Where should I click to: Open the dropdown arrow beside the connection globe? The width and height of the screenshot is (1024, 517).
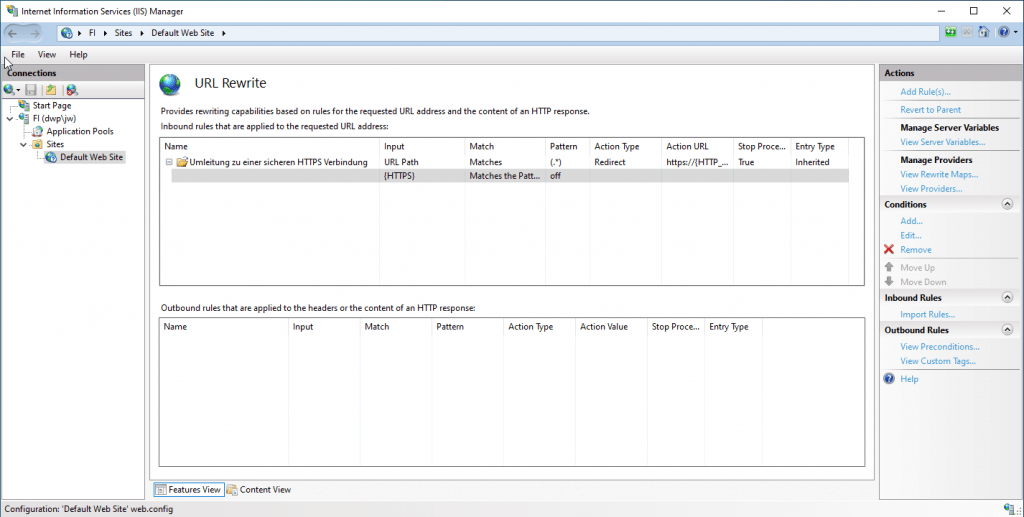pos(18,90)
